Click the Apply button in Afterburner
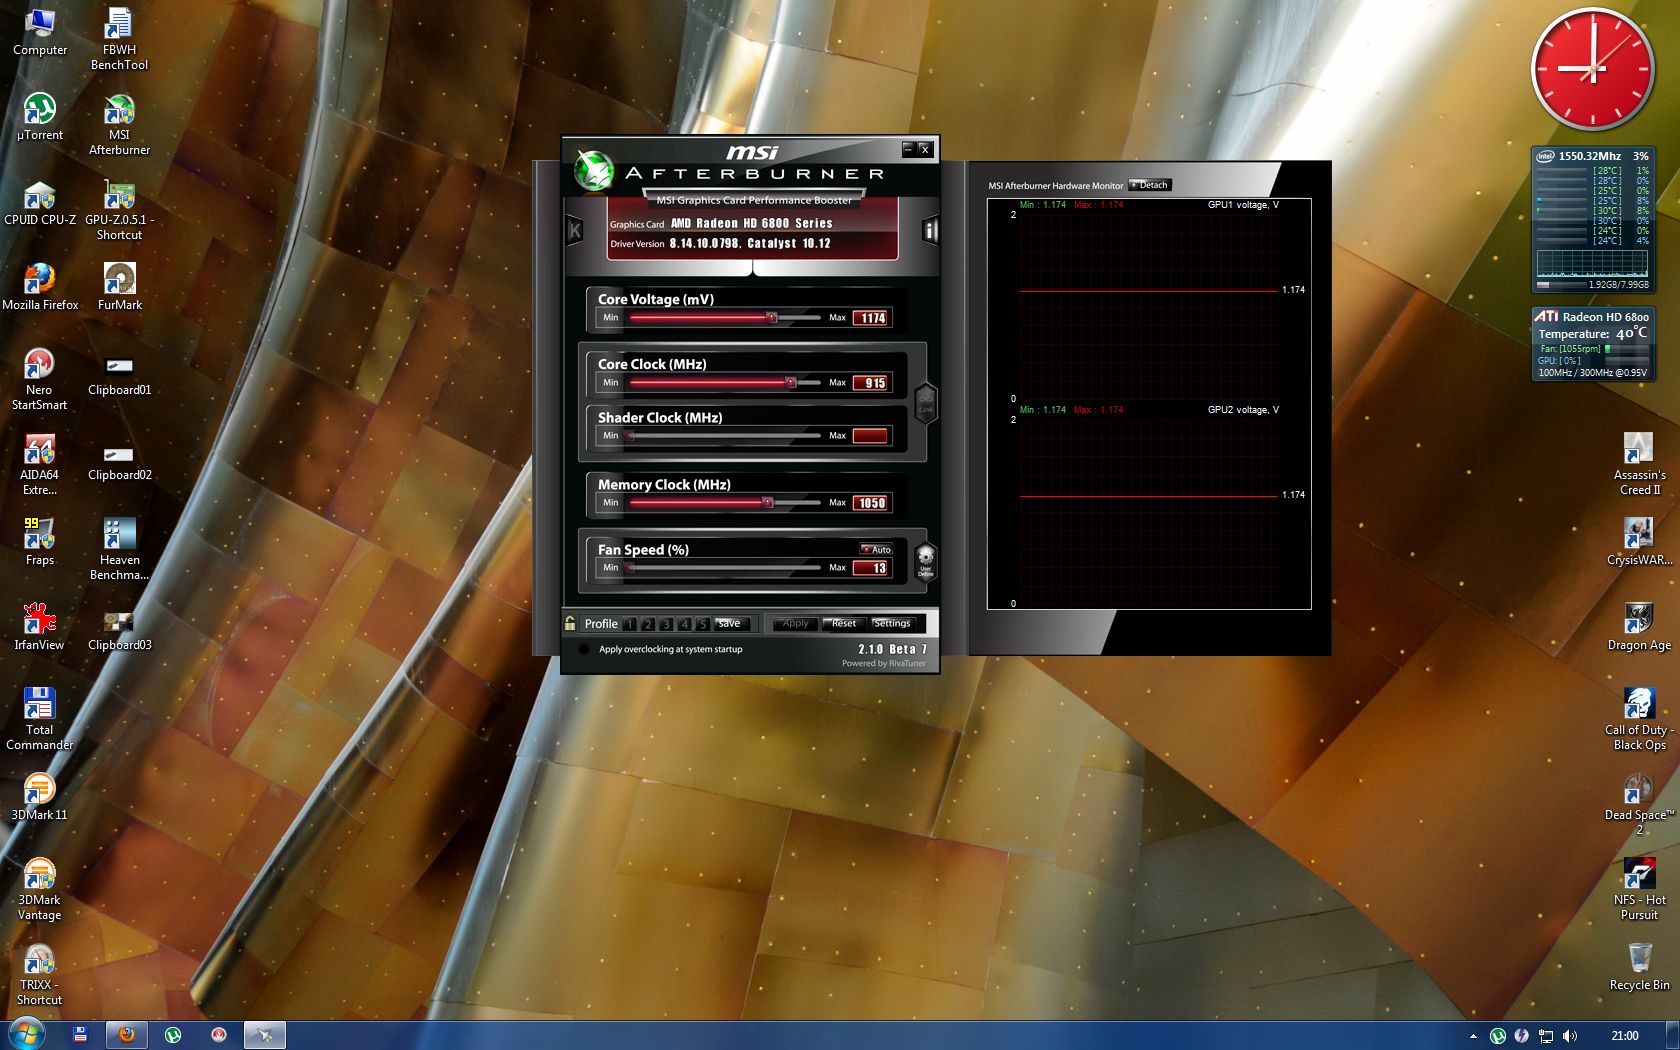The width and height of the screenshot is (1680, 1050). coord(795,624)
